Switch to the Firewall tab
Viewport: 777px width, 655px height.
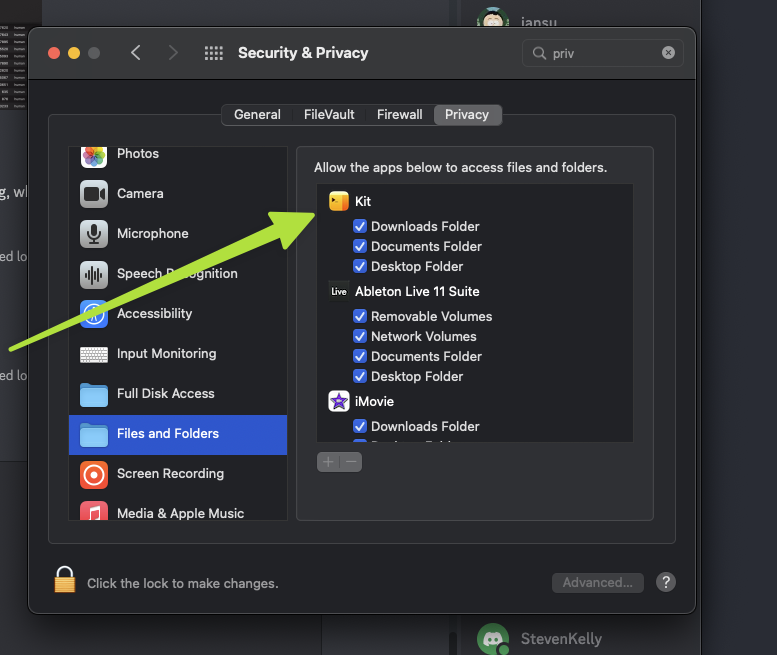point(399,114)
